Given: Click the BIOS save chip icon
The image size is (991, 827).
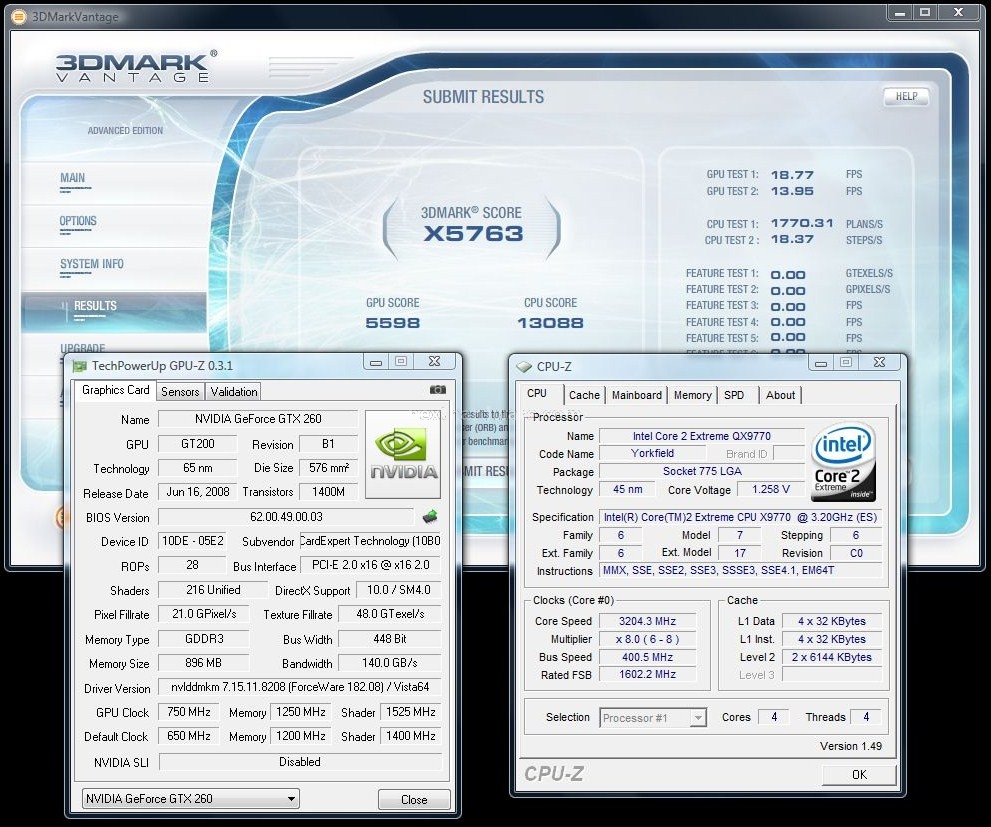Looking at the screenshot, I should click(430, 517).
